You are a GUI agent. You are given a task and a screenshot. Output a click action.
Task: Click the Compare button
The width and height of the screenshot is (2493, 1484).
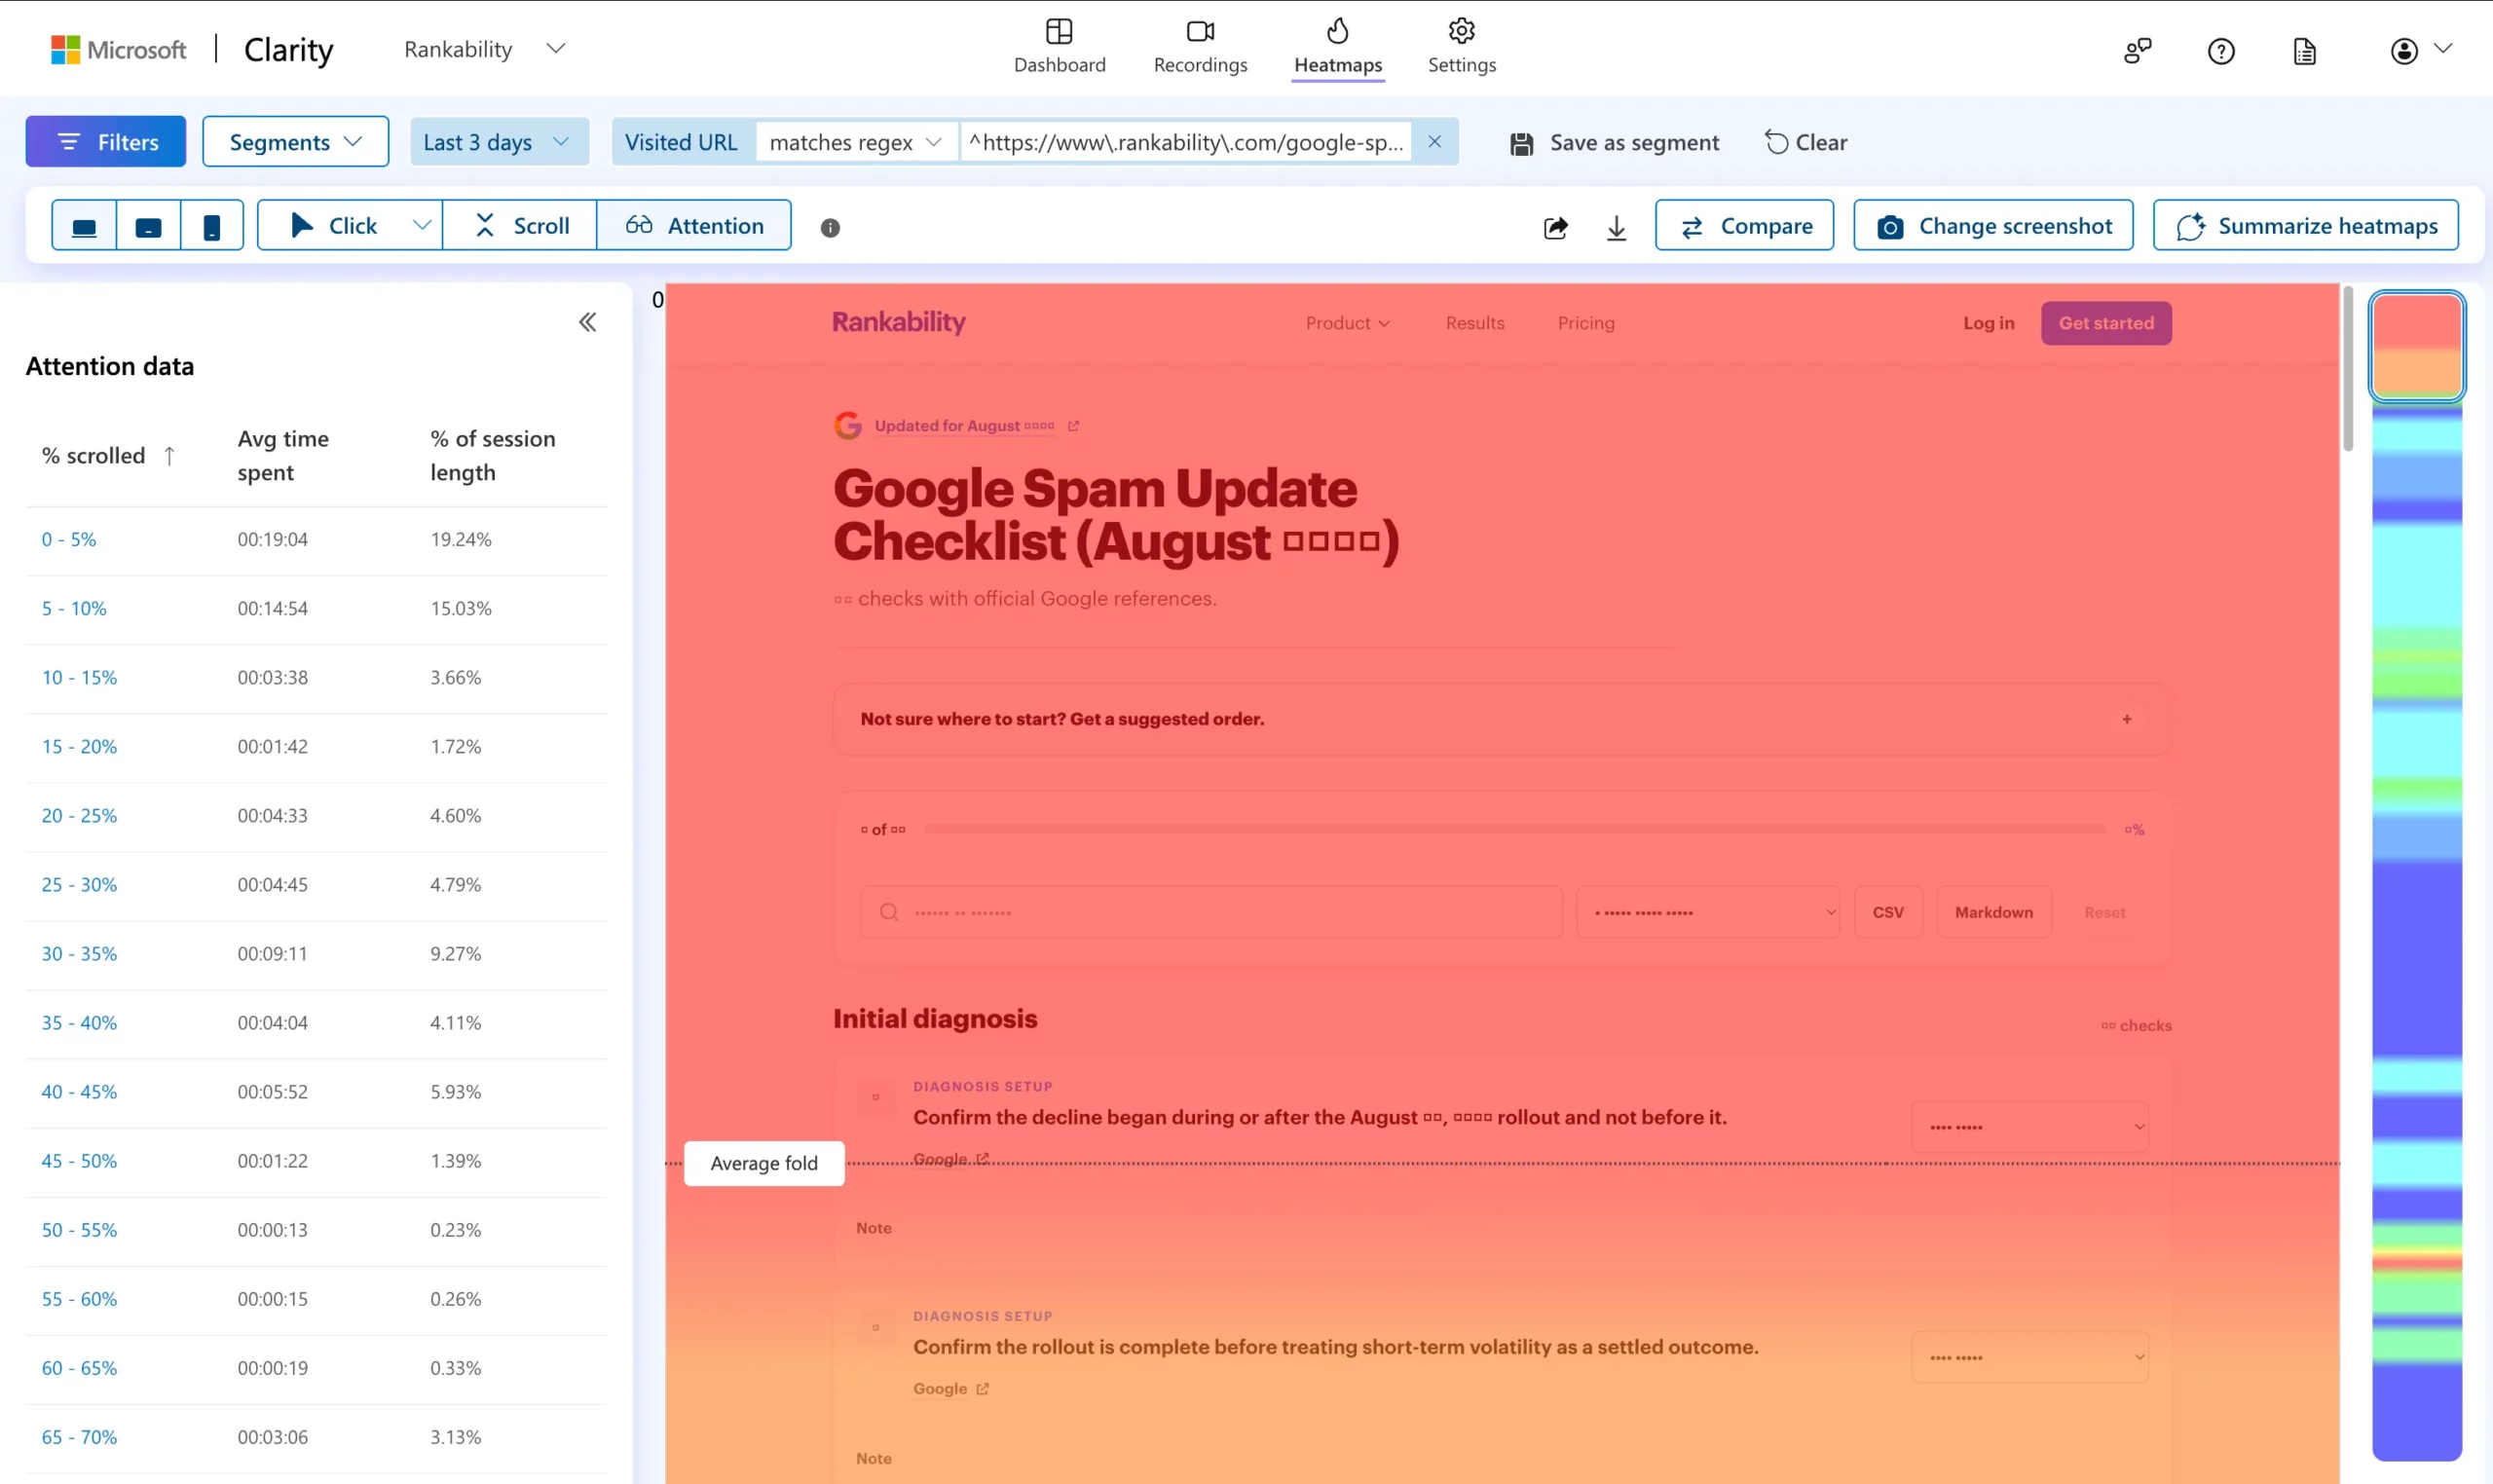[x=1744, y=226]
